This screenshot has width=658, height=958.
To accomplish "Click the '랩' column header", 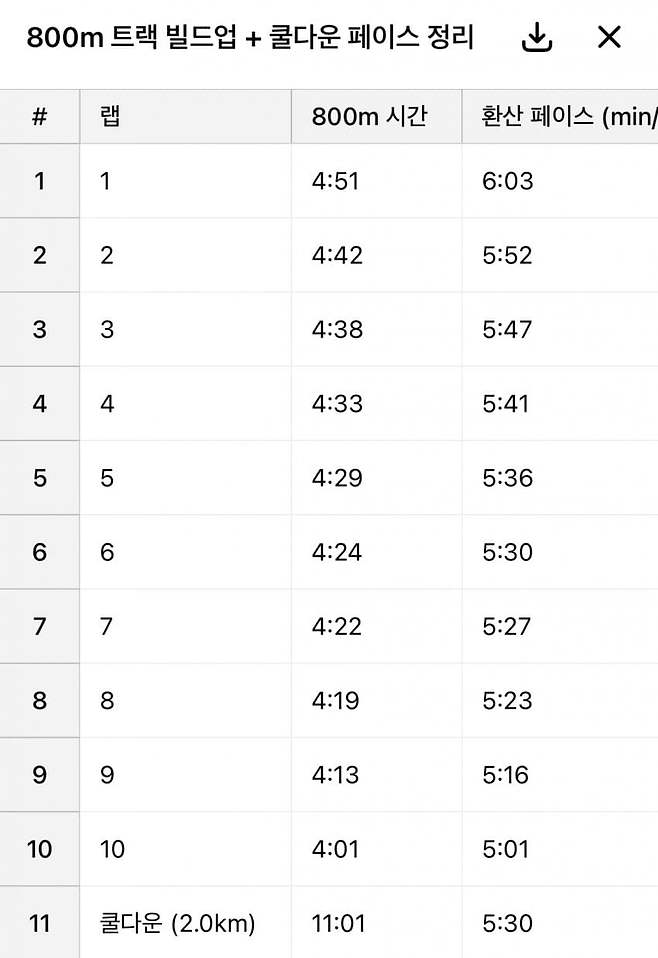I will (185, 117).
